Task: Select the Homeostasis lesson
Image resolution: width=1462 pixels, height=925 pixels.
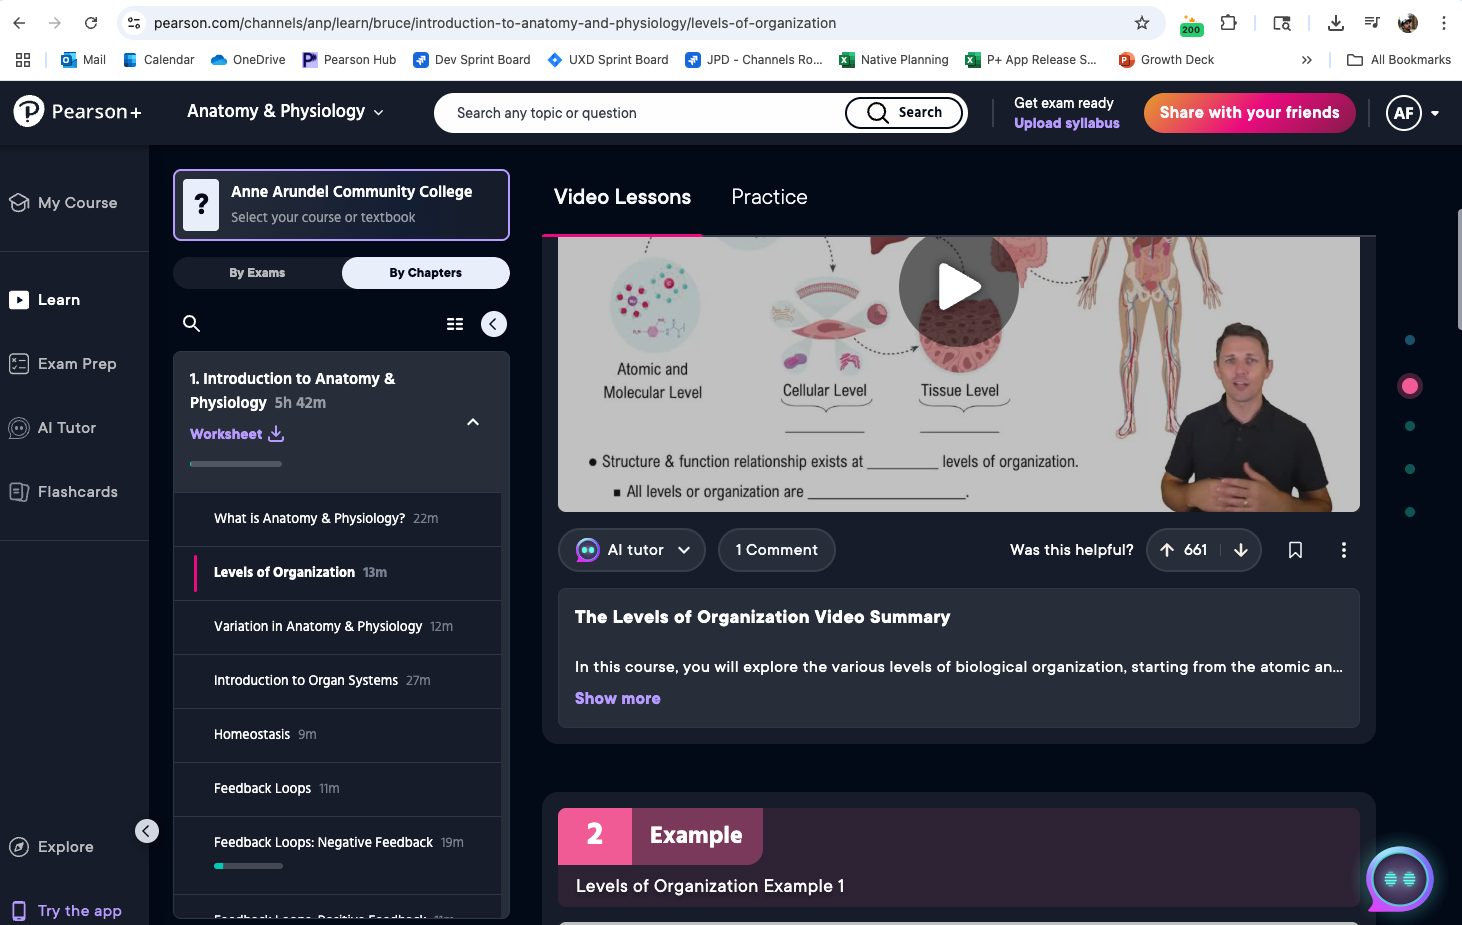Action: point(251,733)
